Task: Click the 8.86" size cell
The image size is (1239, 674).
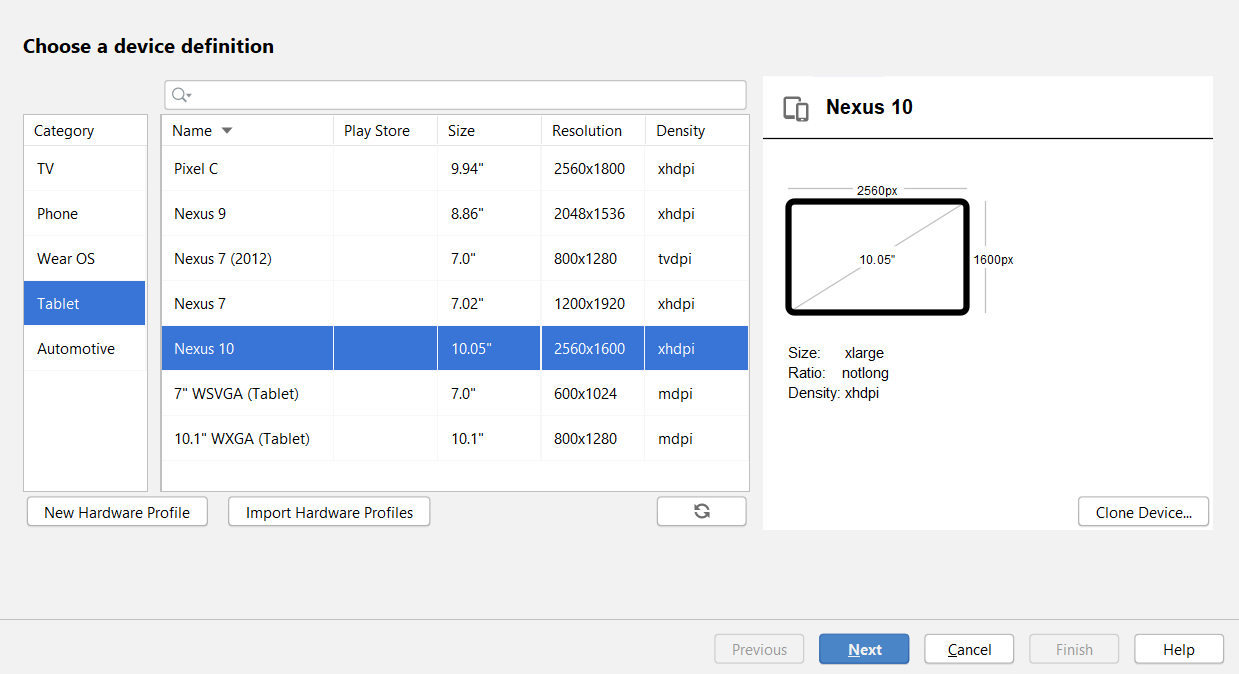Action: tap(489, 214)
